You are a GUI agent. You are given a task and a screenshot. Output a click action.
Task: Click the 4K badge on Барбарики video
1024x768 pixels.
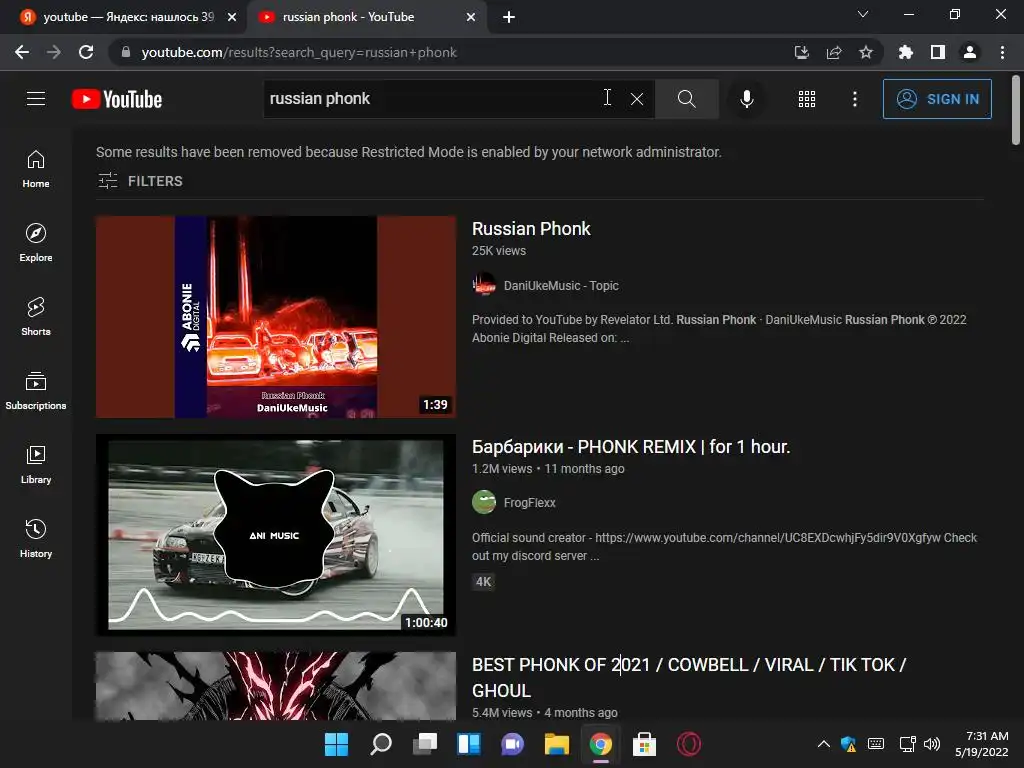[483, 582]
